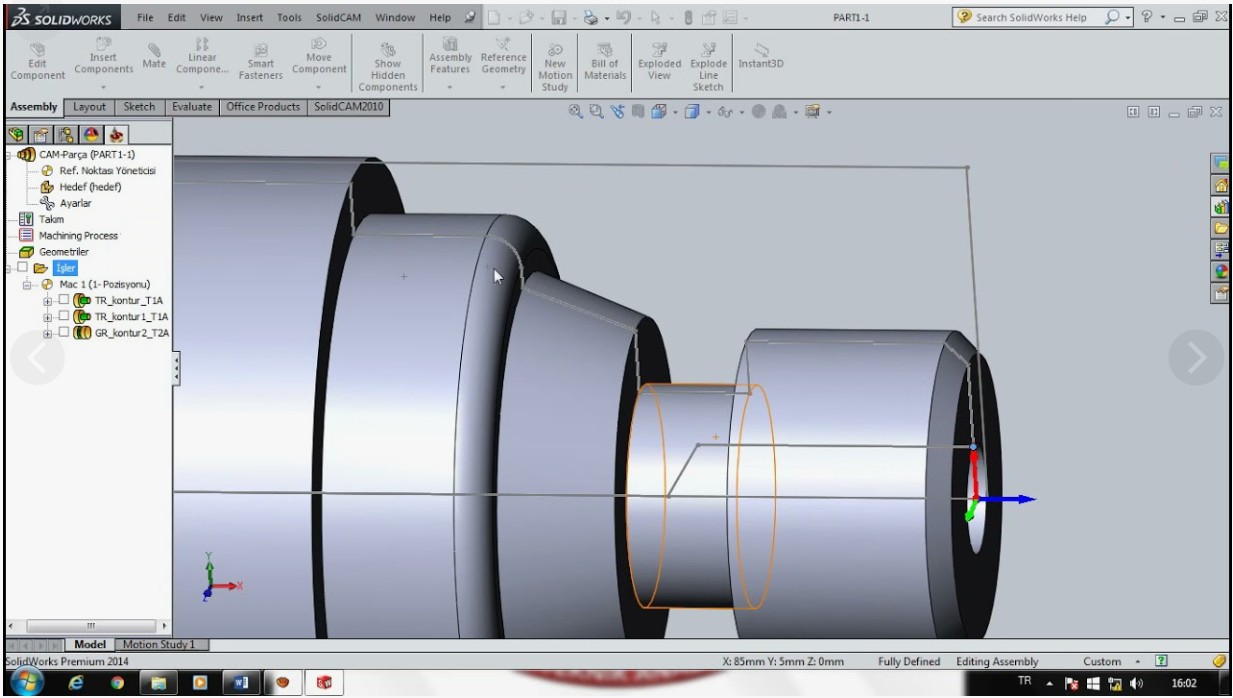Collapse the Mac 1 (1- Pozisyonu) node
The width and height of the screenshot is (1233, 698).
(27, 284)
